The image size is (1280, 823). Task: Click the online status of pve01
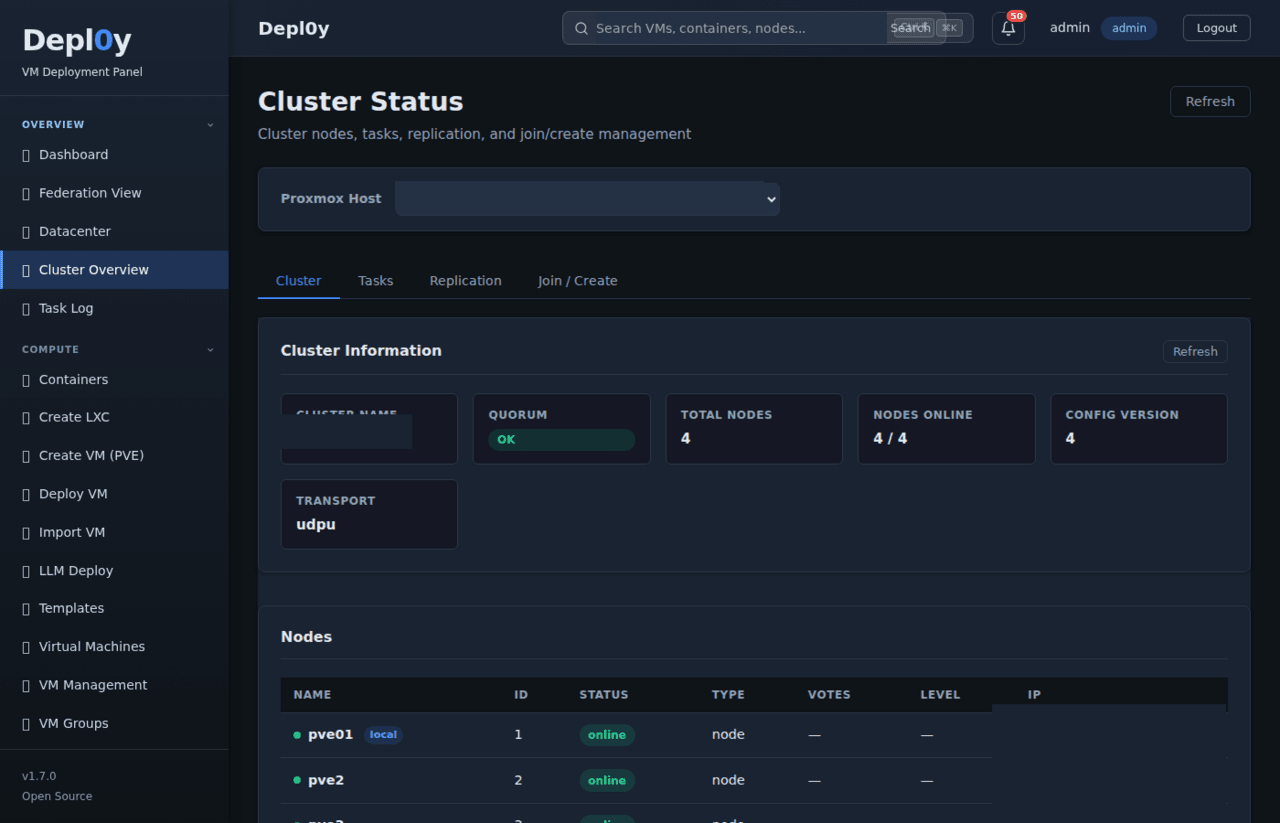(607, 735)
